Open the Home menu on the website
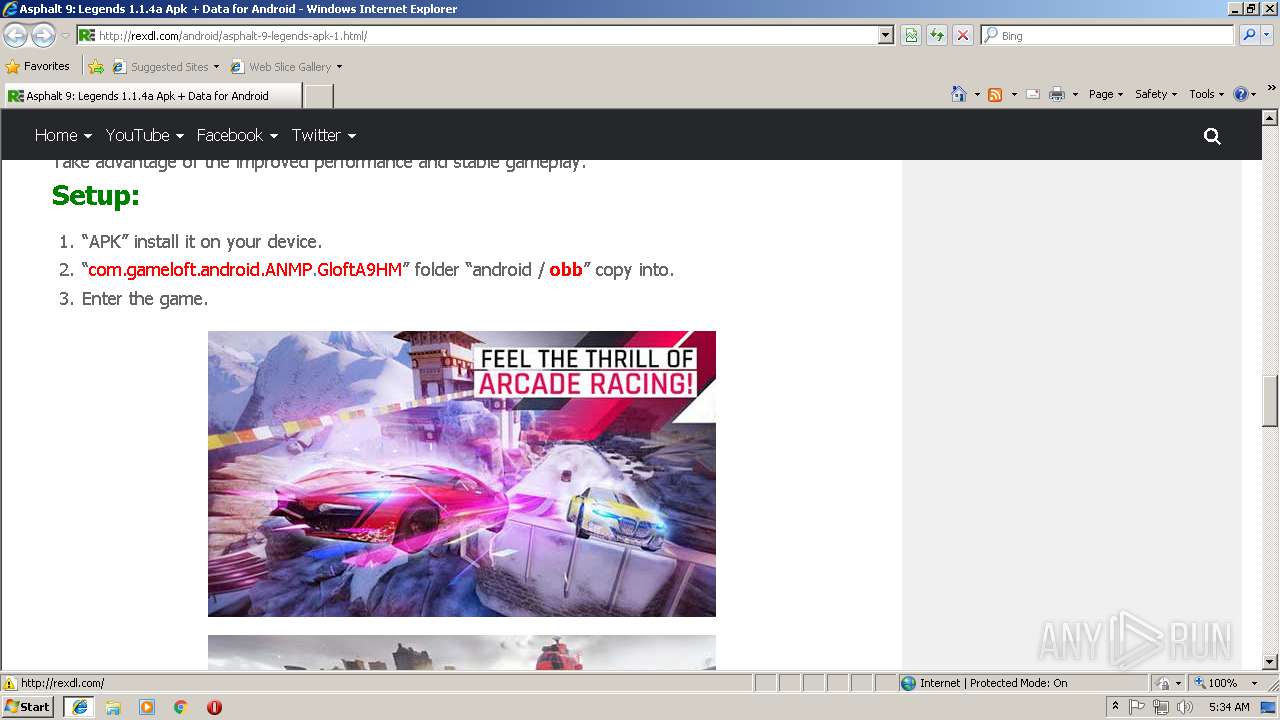The image size is (1280, 720). [63, 135]
